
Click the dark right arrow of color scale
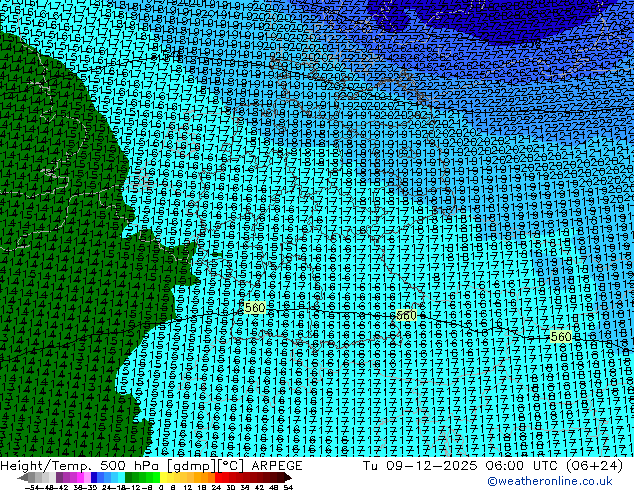tap(287, 478)
